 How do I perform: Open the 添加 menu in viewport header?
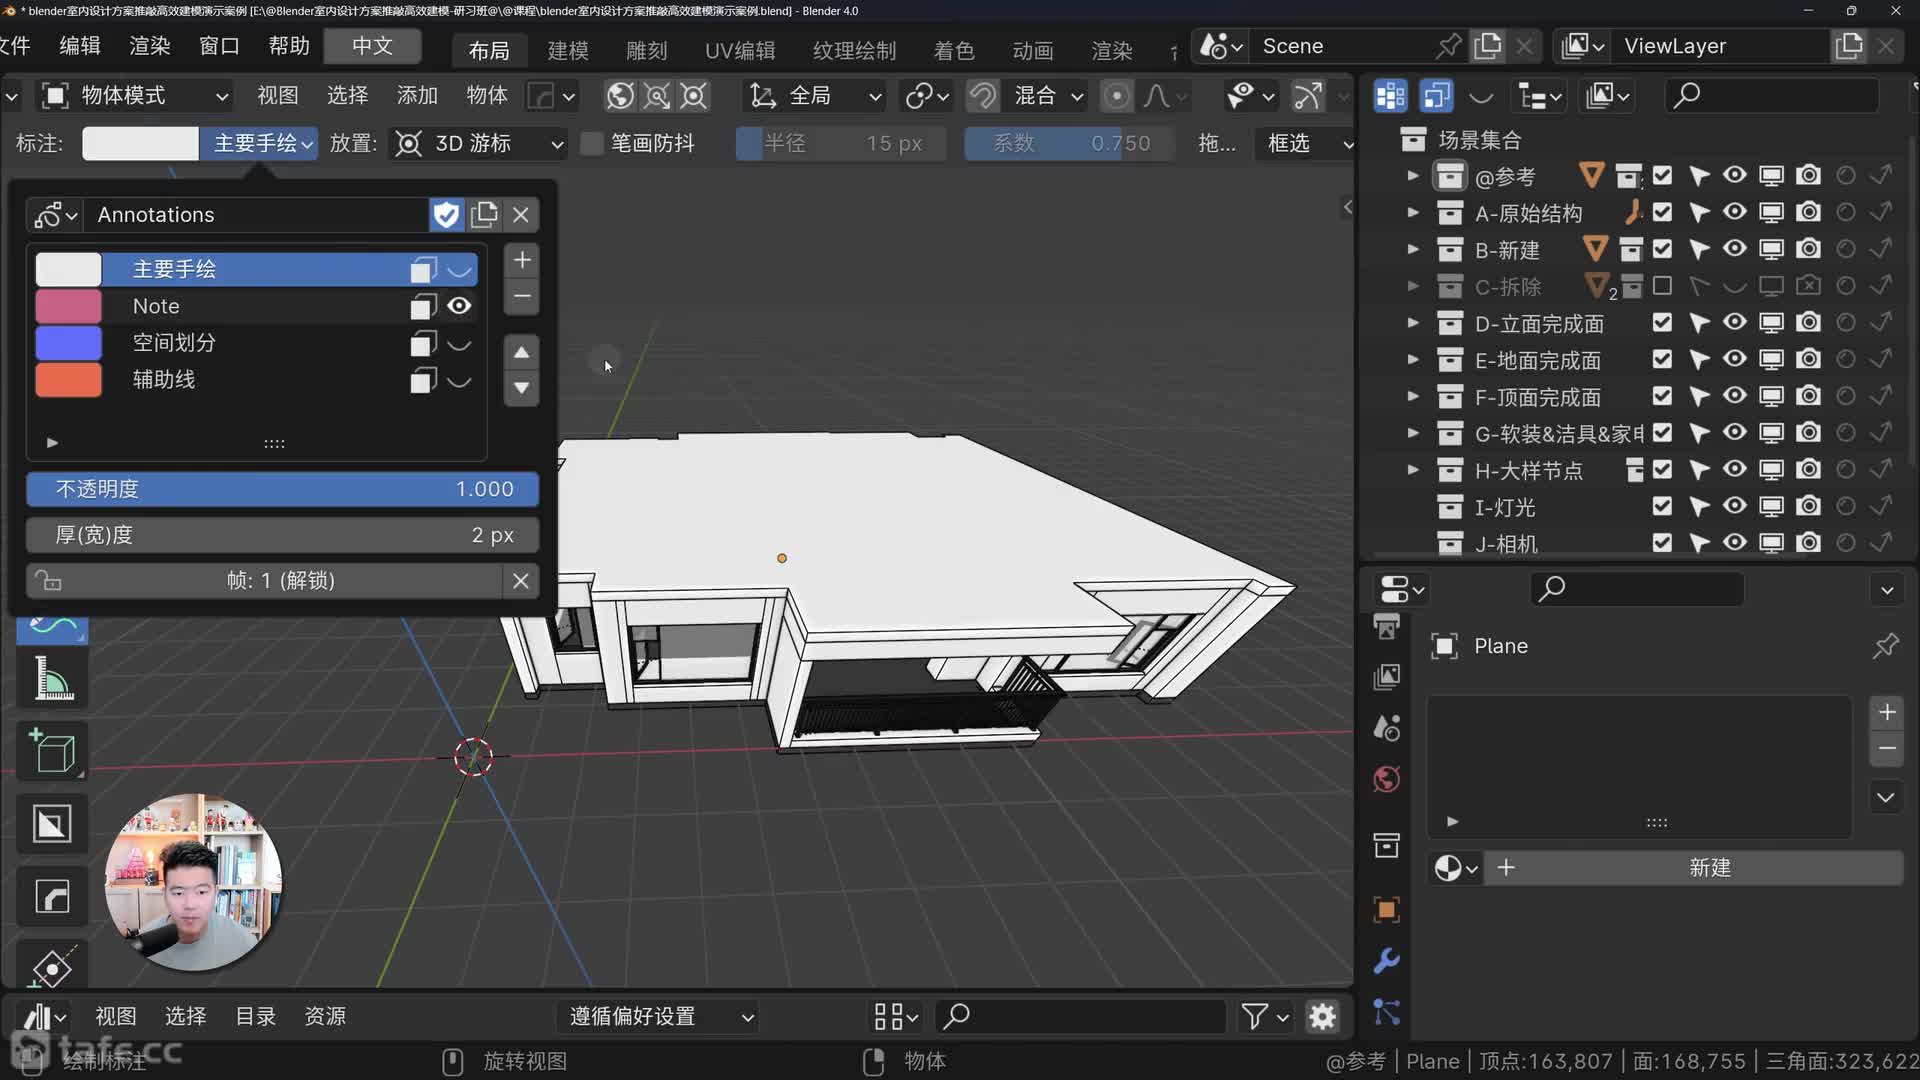pos(417,95)
